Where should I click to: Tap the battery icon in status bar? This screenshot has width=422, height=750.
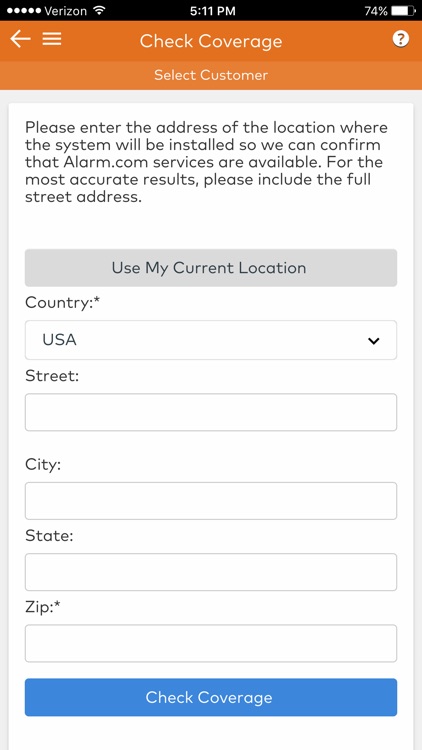(x=402, y=11)
